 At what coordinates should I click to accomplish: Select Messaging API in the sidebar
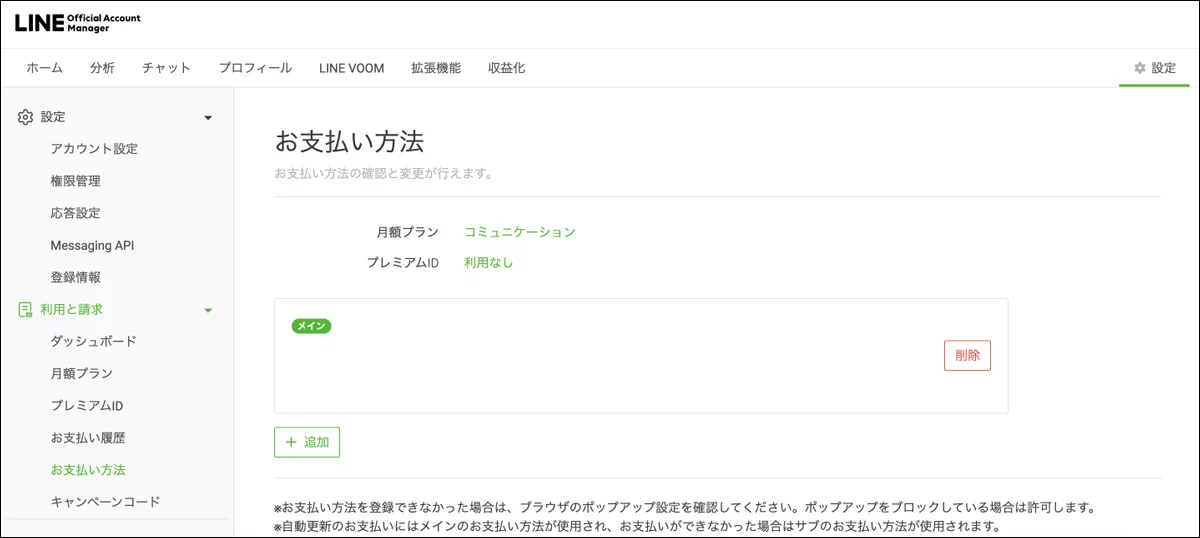92,245
